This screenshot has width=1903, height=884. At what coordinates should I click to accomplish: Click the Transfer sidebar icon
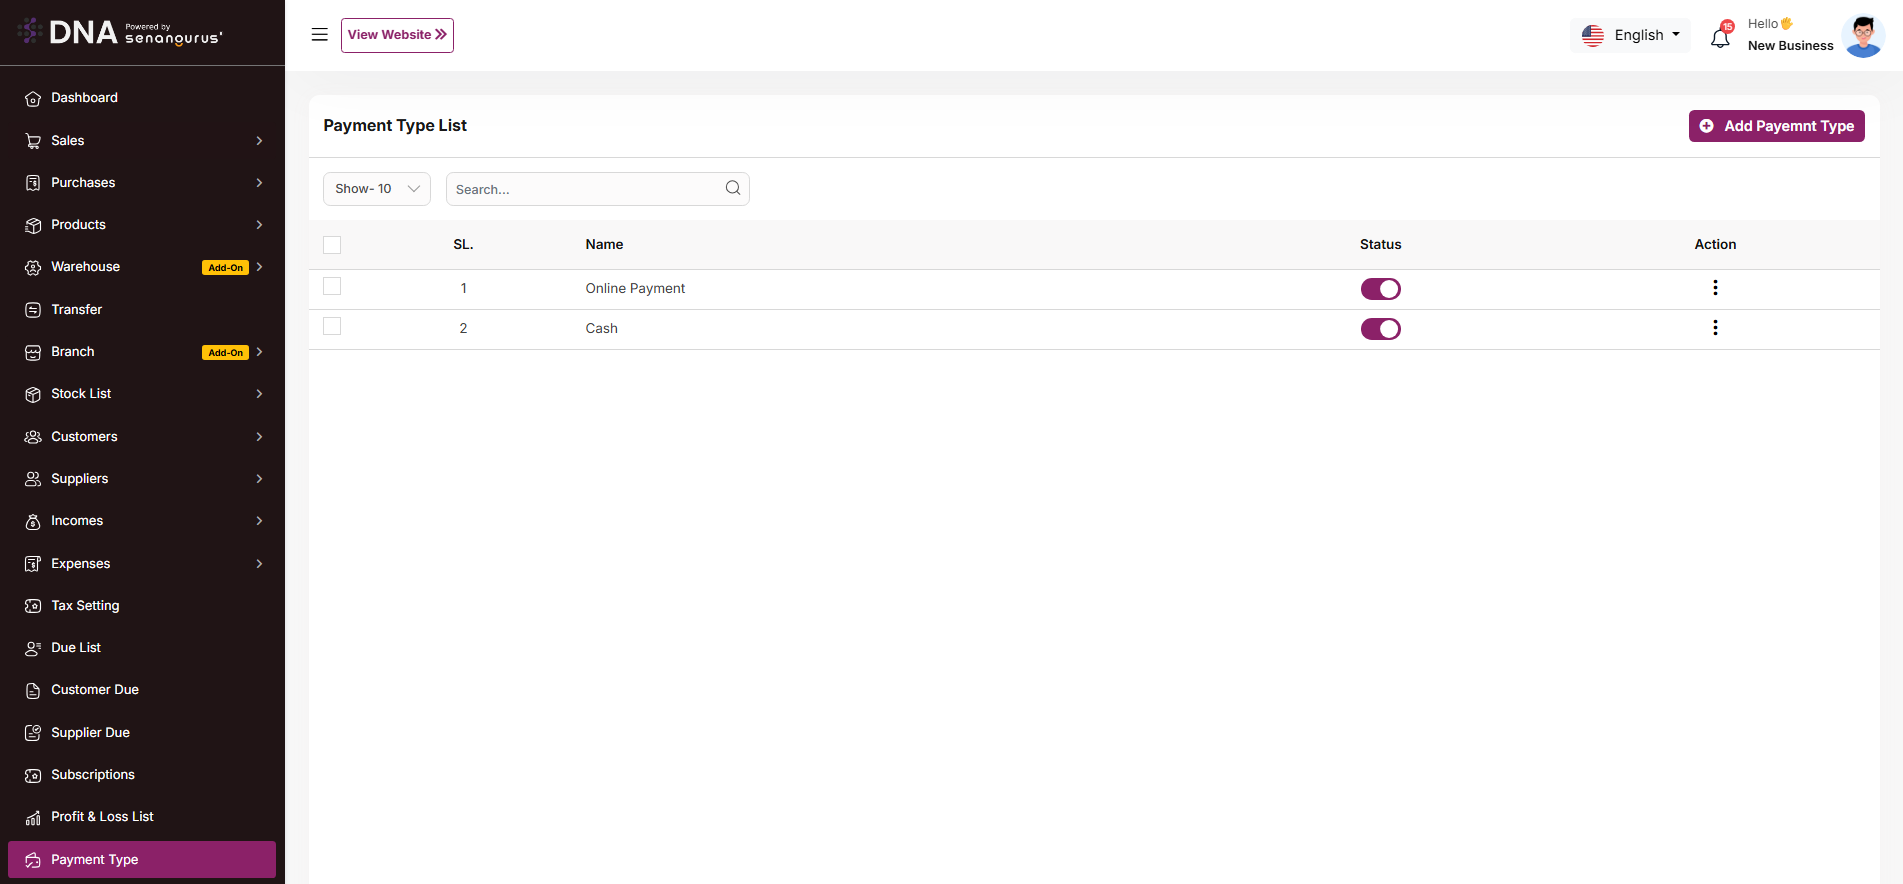tap(33, 310)
